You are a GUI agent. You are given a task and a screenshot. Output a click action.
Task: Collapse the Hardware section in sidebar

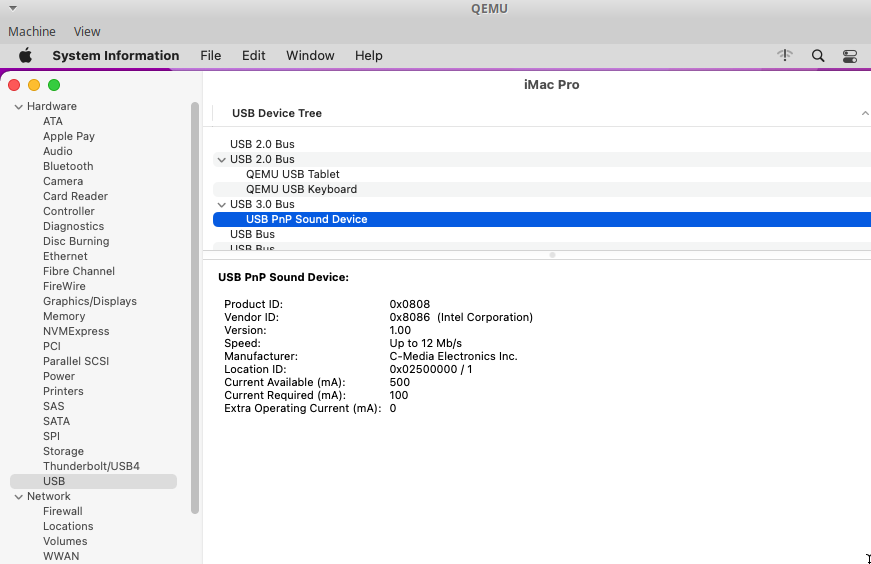click(18, 107)
